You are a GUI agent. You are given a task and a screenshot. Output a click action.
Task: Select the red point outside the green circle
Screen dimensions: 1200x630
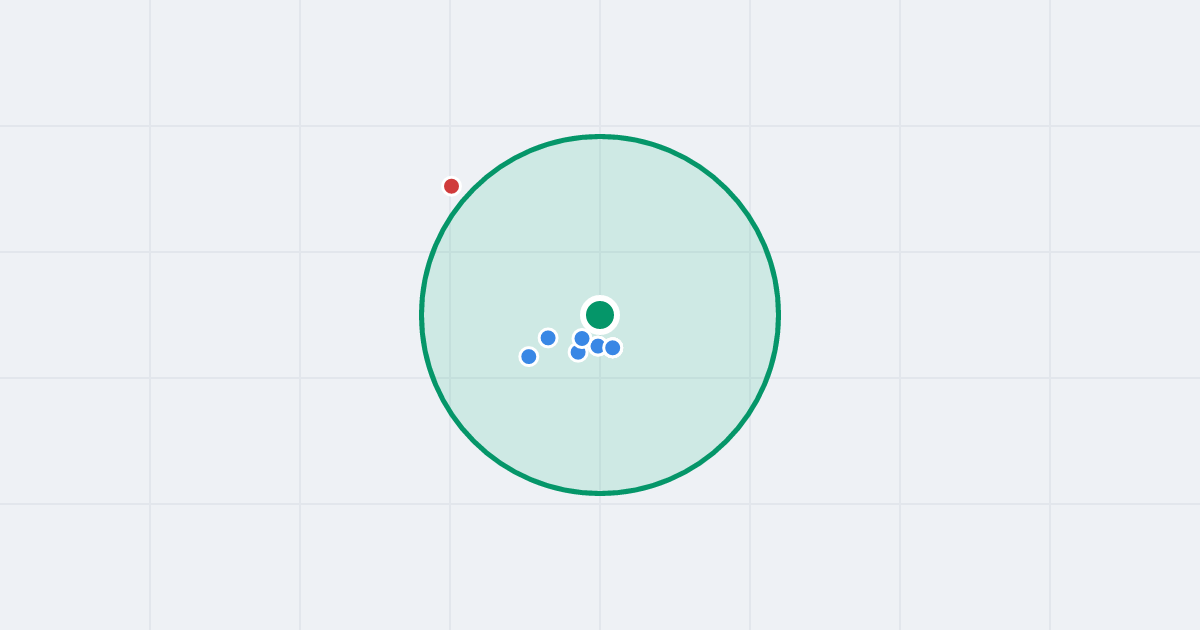coord(451,186)
